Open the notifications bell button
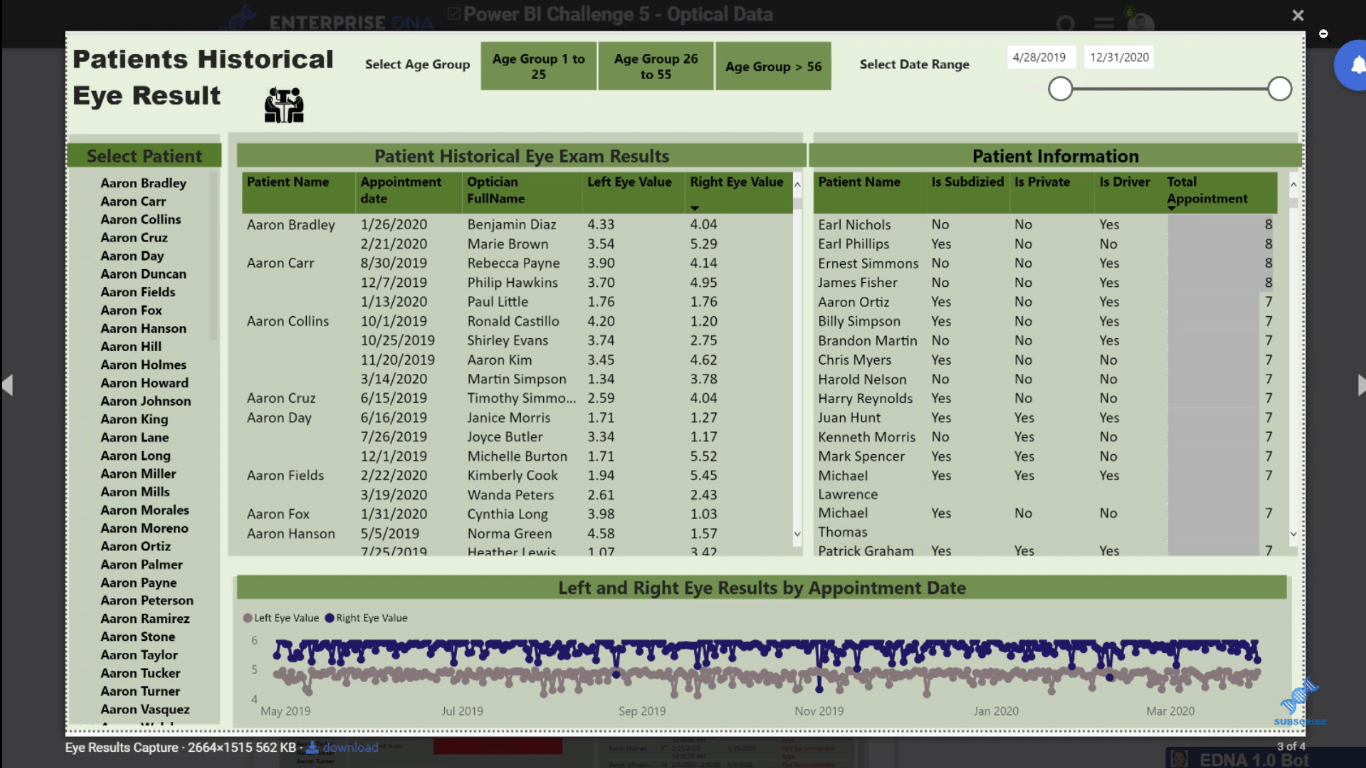The height and width of the screenshot is (768, 1366). click(1353, 66)
